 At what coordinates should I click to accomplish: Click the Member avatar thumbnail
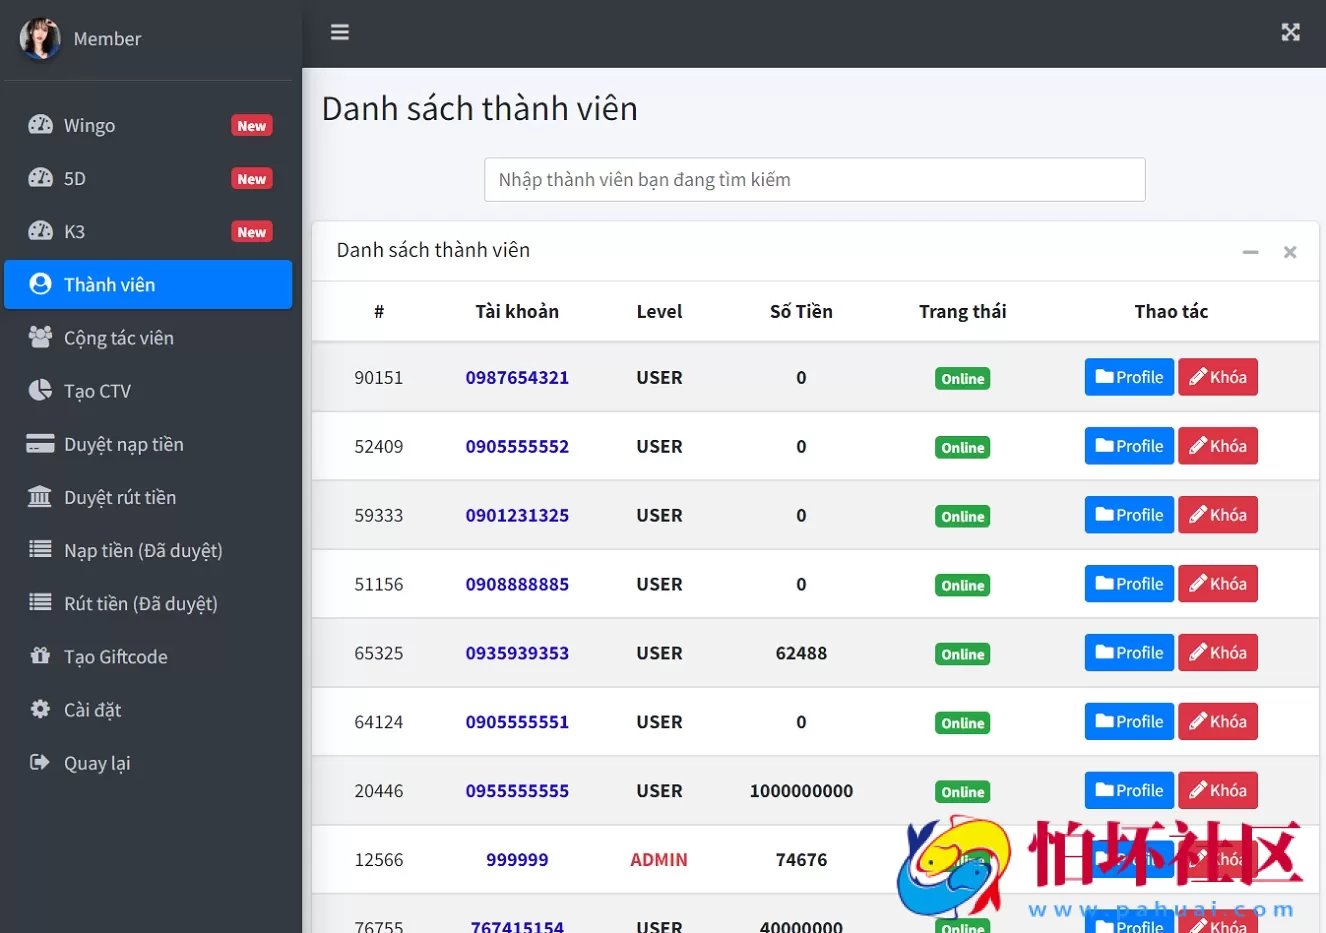40,38
